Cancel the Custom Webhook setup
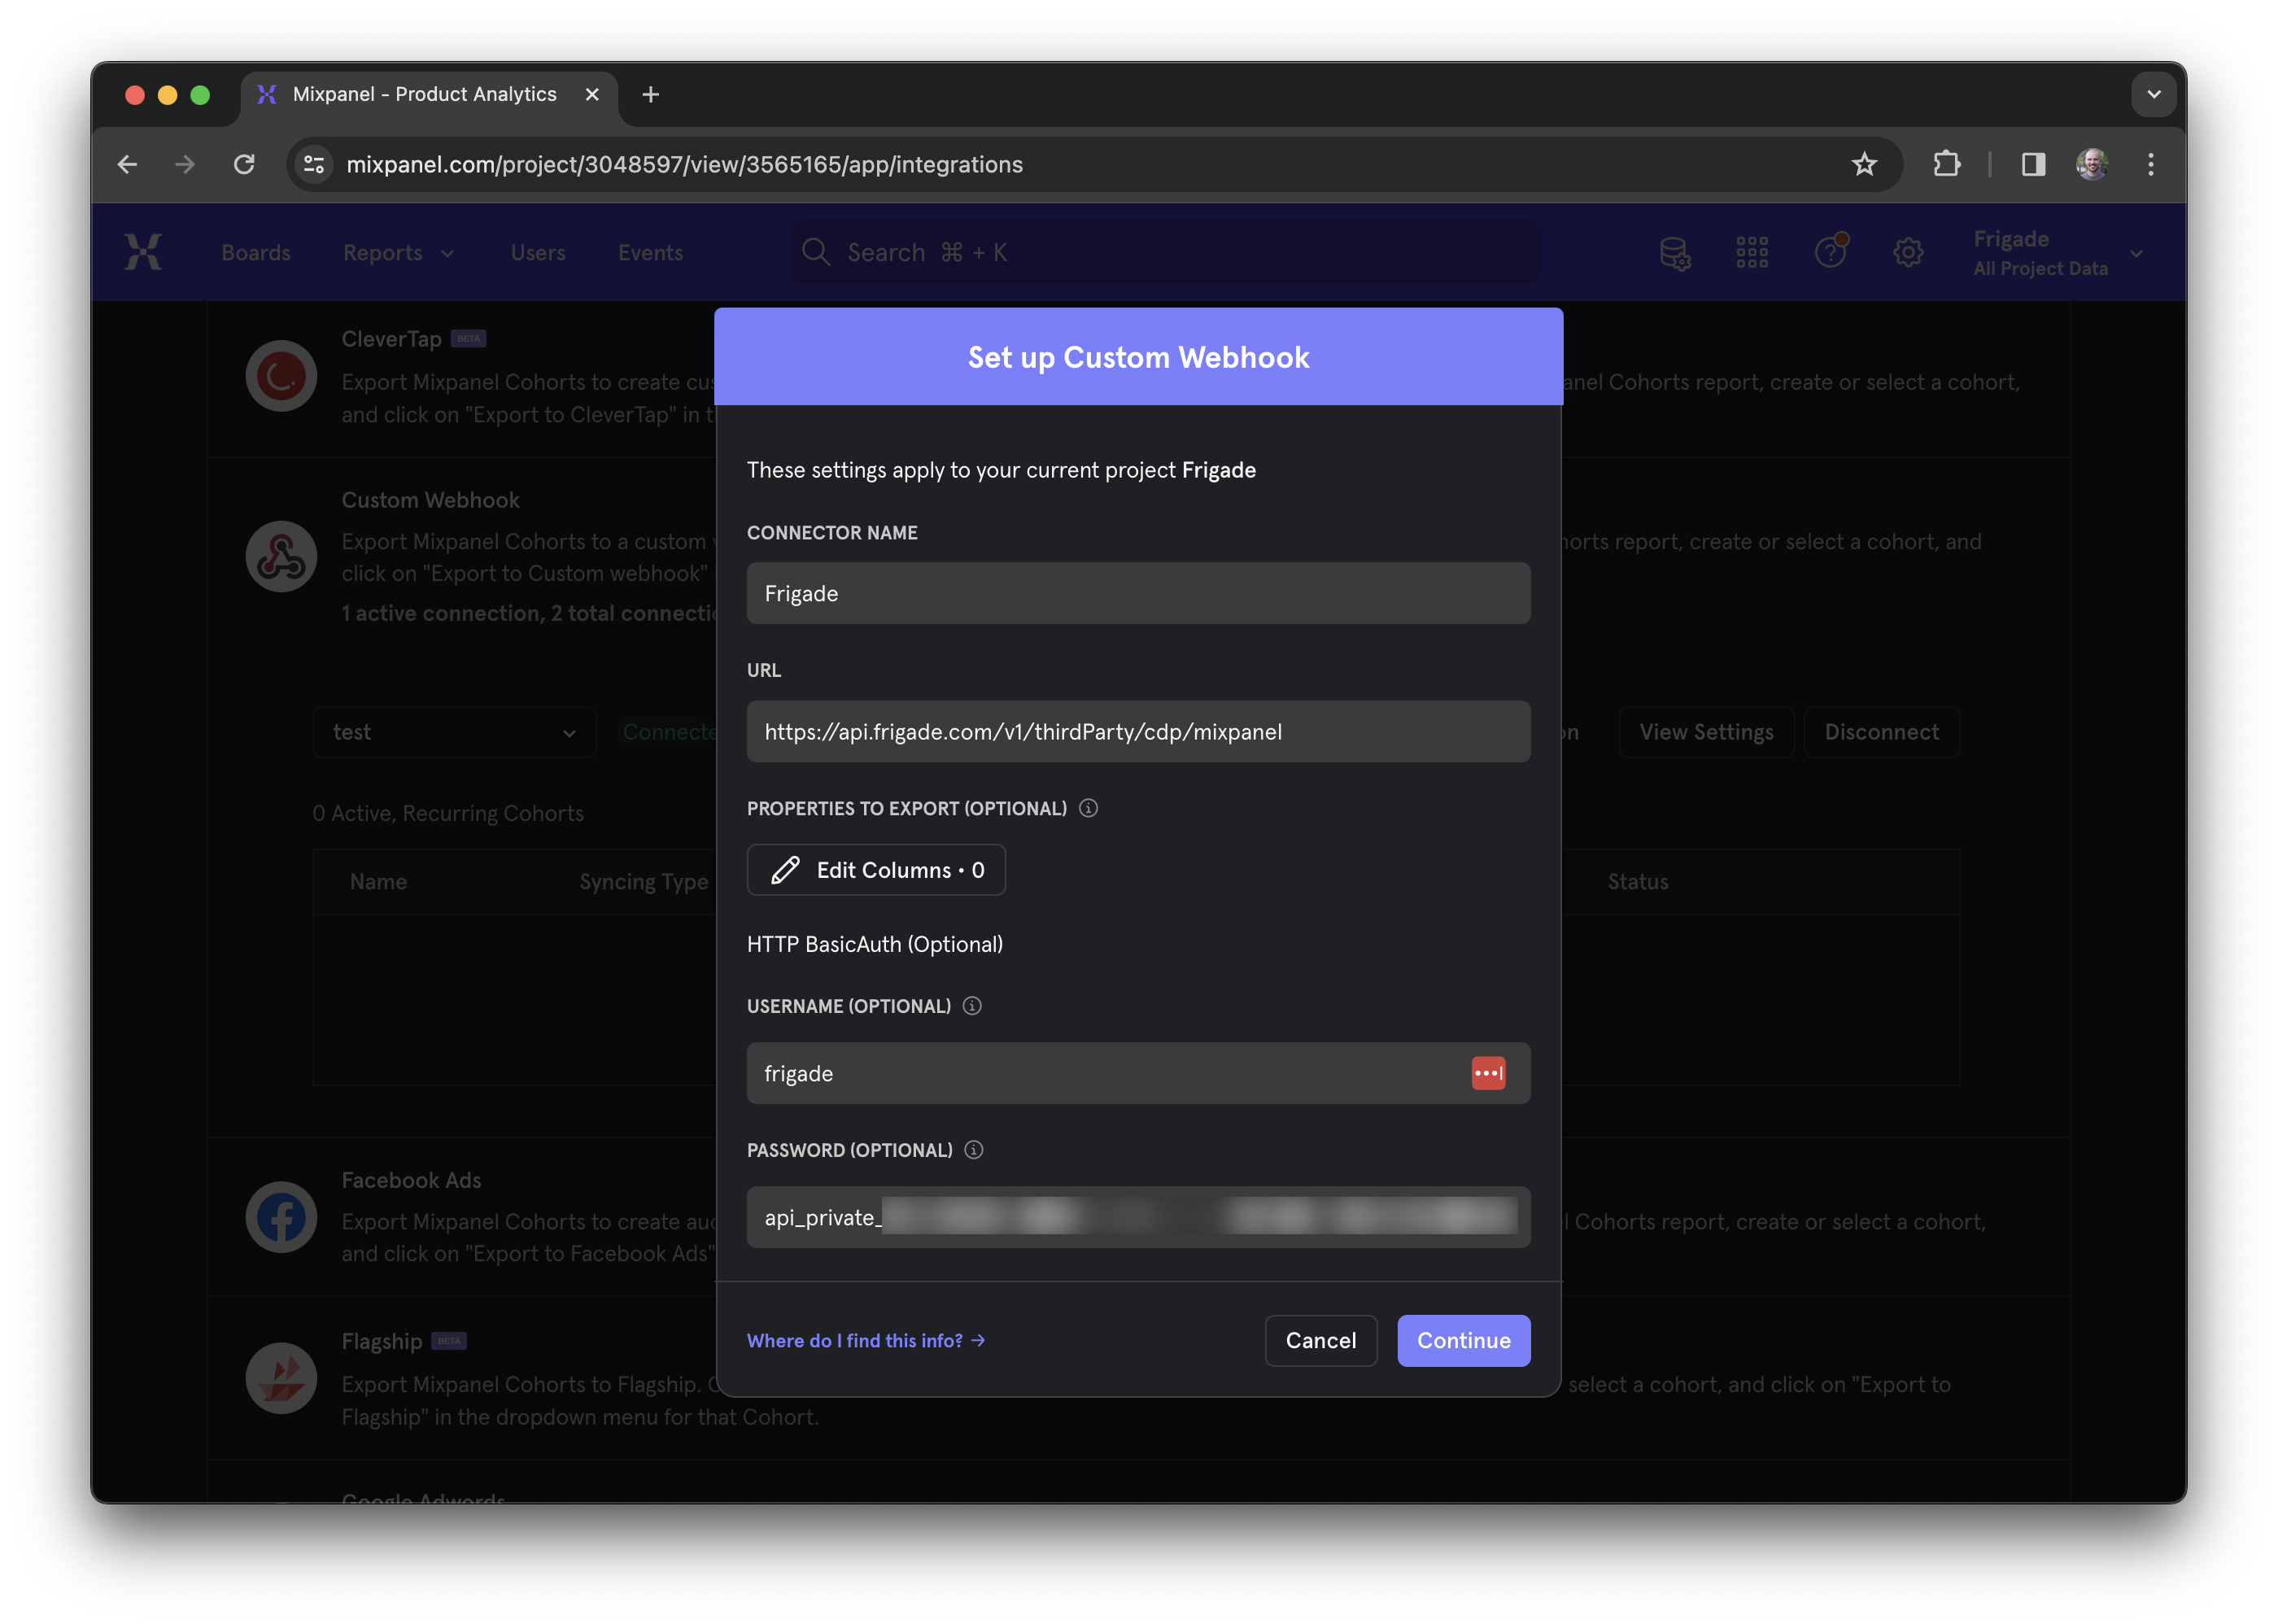Screen dimensions: 2278x1624 [1320, 1340]
